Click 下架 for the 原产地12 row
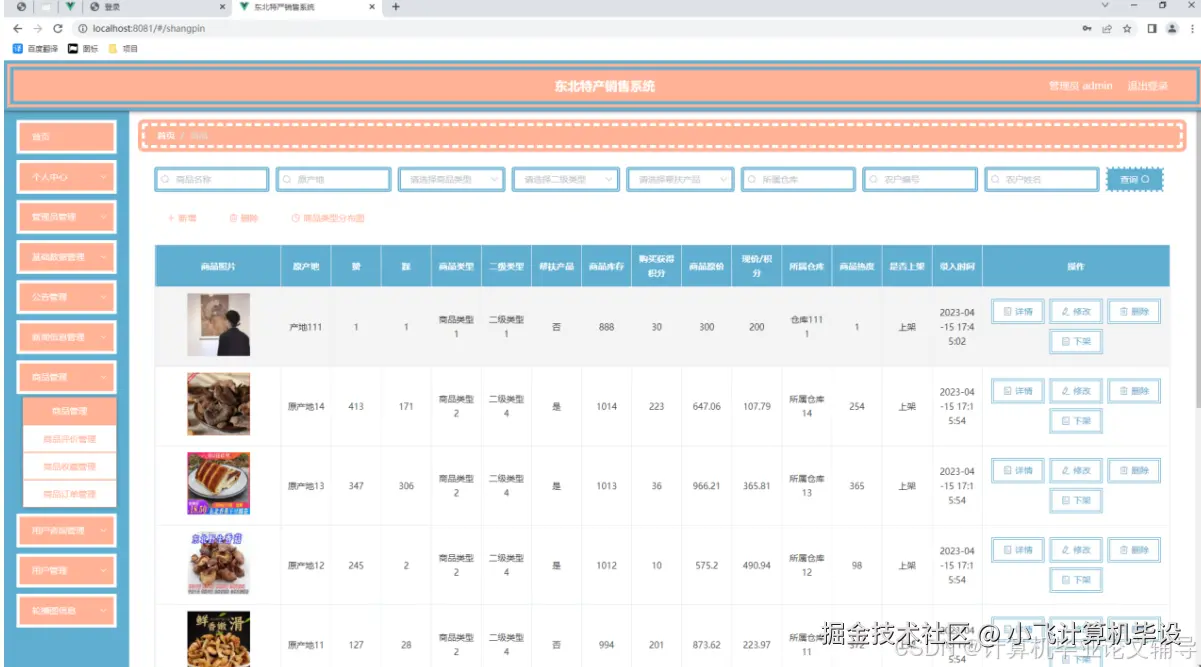The height and width of the screenshot is (667, 1201). click(1076, 579)
